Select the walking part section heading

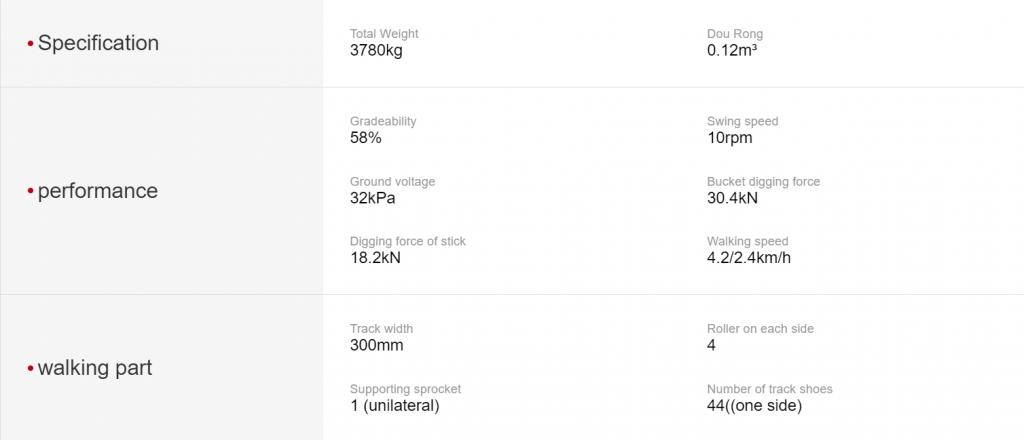tap(95, 368)
